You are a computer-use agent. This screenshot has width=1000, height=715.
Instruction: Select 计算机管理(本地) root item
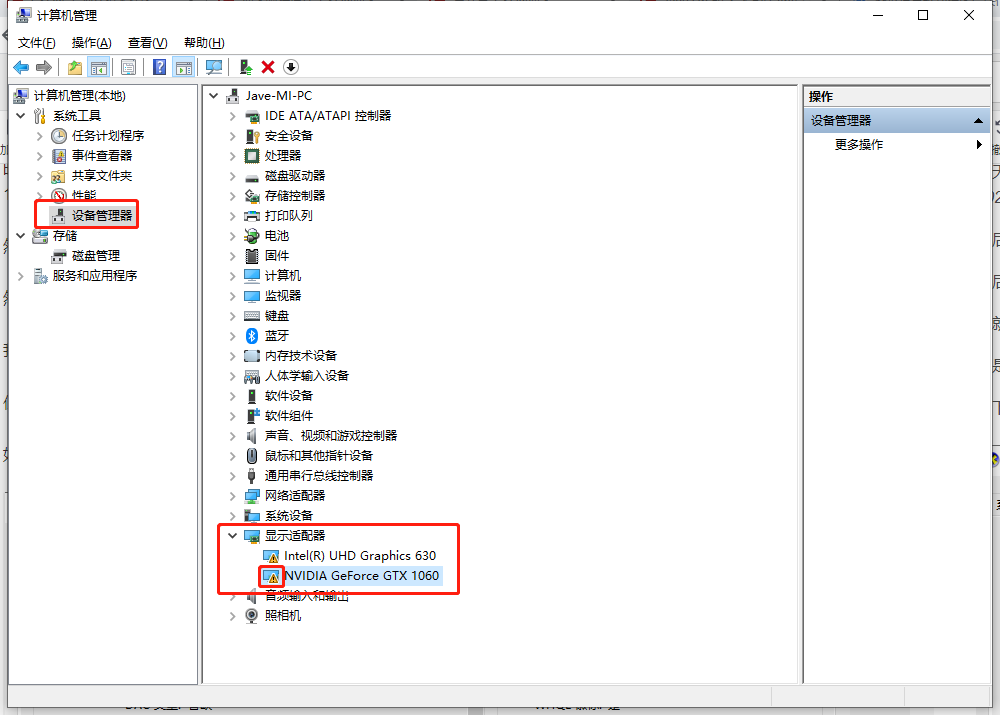pos(80,96)
